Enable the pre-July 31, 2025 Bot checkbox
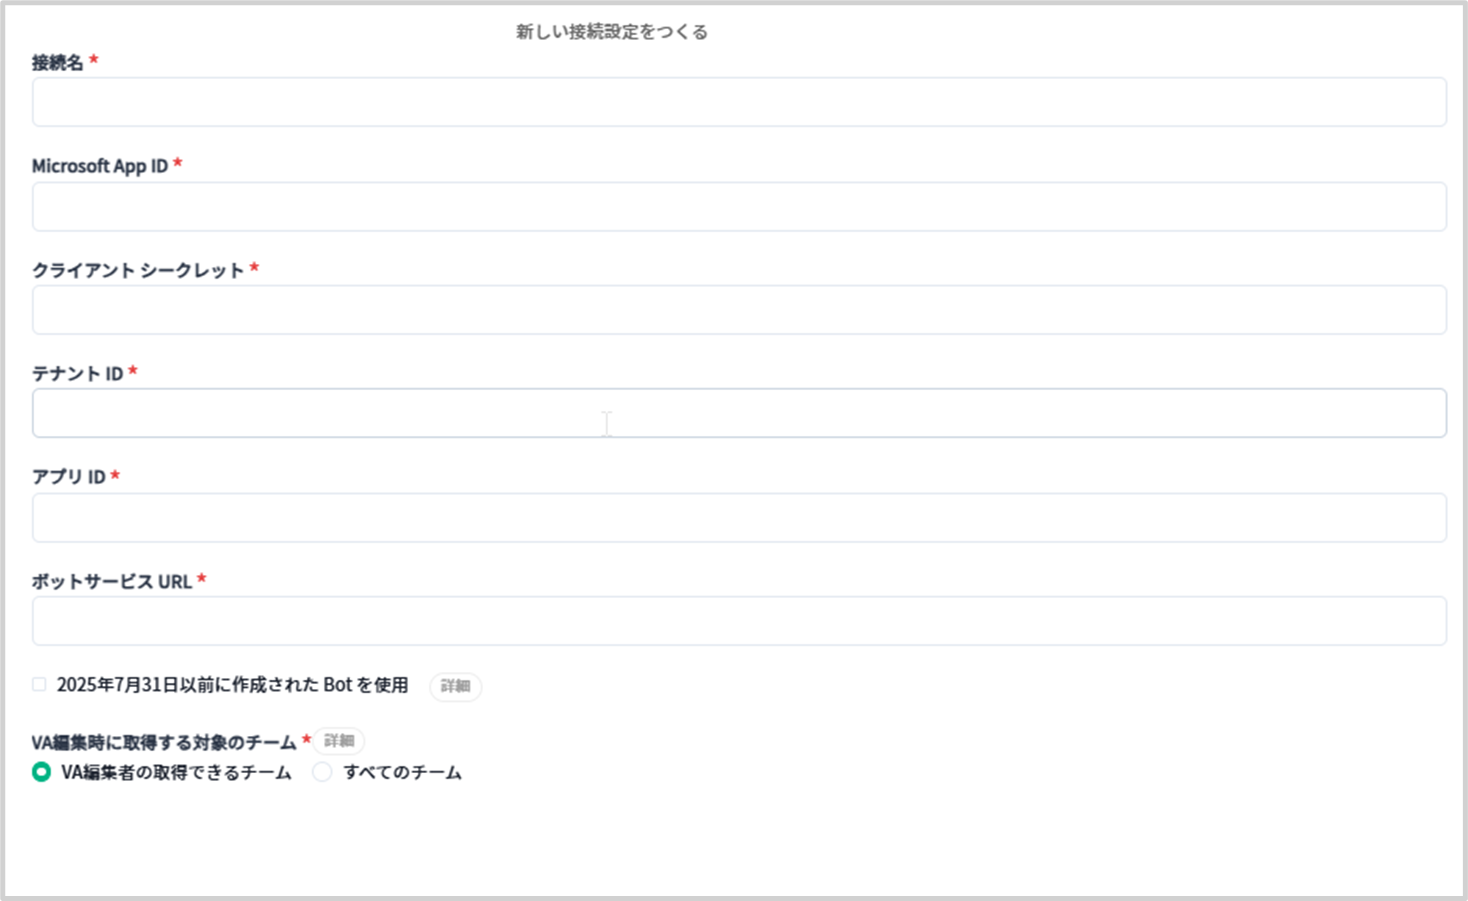Image resolution: width=1468 pixels, height=901 pixels. (39, 685)
